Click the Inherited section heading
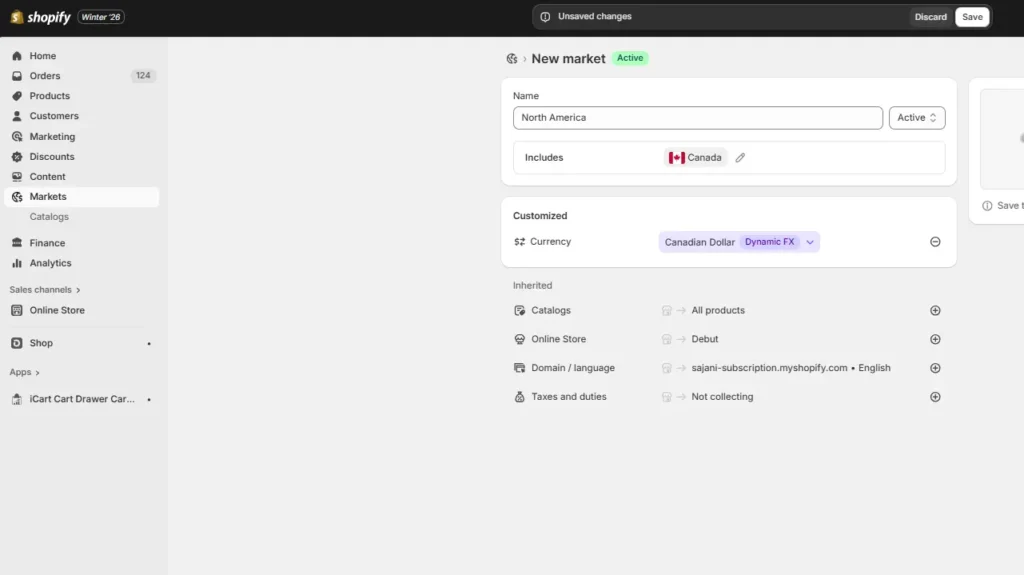Viewport: 1024px width, 575px height. 532,286
